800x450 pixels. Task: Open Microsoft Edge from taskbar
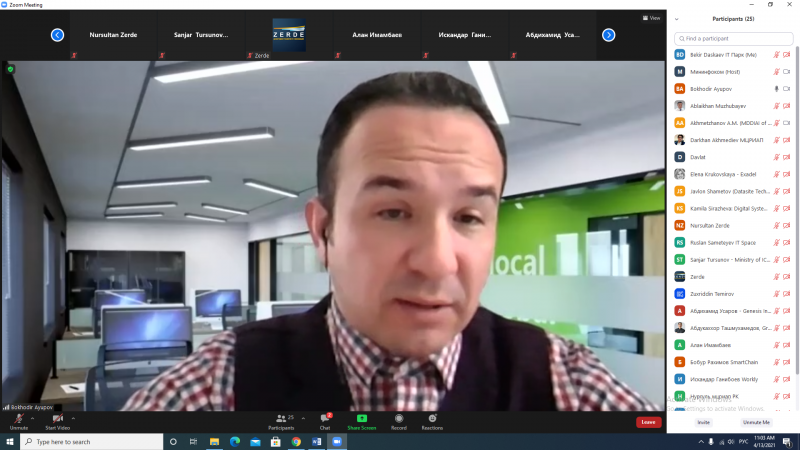tap(235, 442)
